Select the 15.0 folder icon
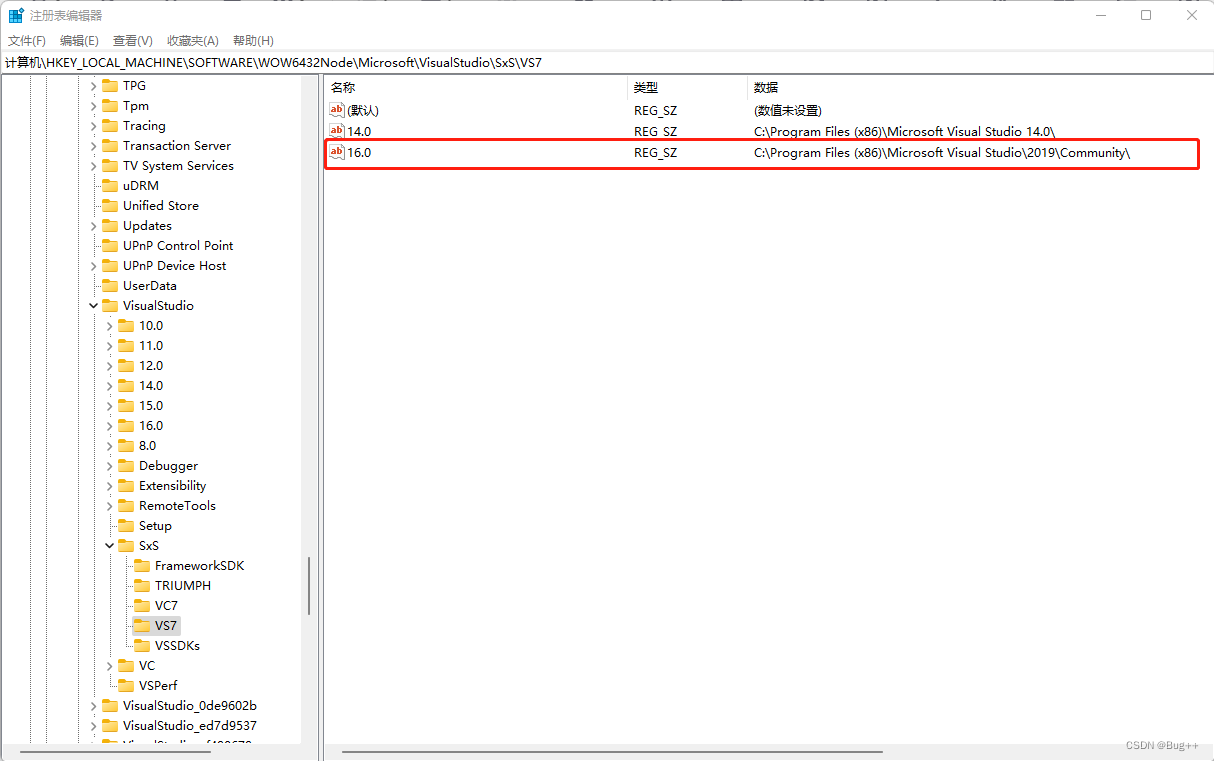 126,406
